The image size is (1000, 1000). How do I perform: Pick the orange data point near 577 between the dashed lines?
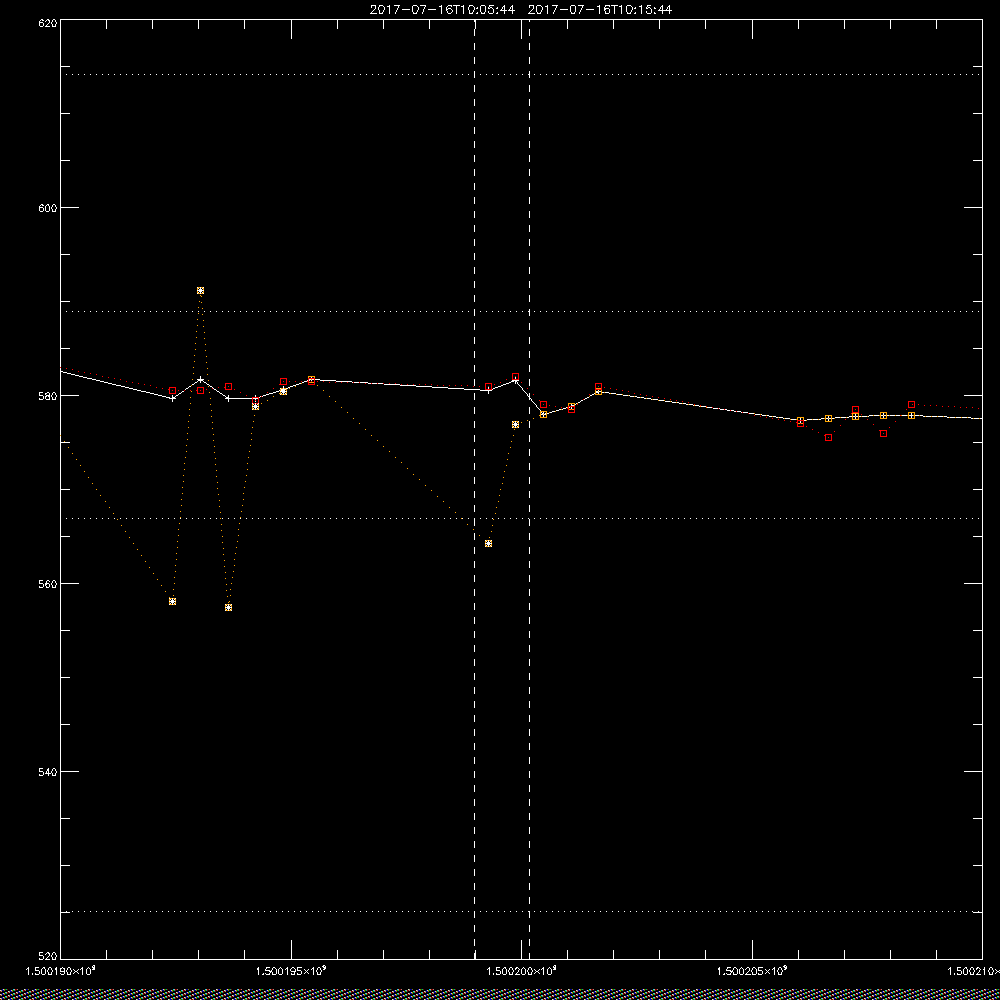pyautogui.click(x=515, y=425)
